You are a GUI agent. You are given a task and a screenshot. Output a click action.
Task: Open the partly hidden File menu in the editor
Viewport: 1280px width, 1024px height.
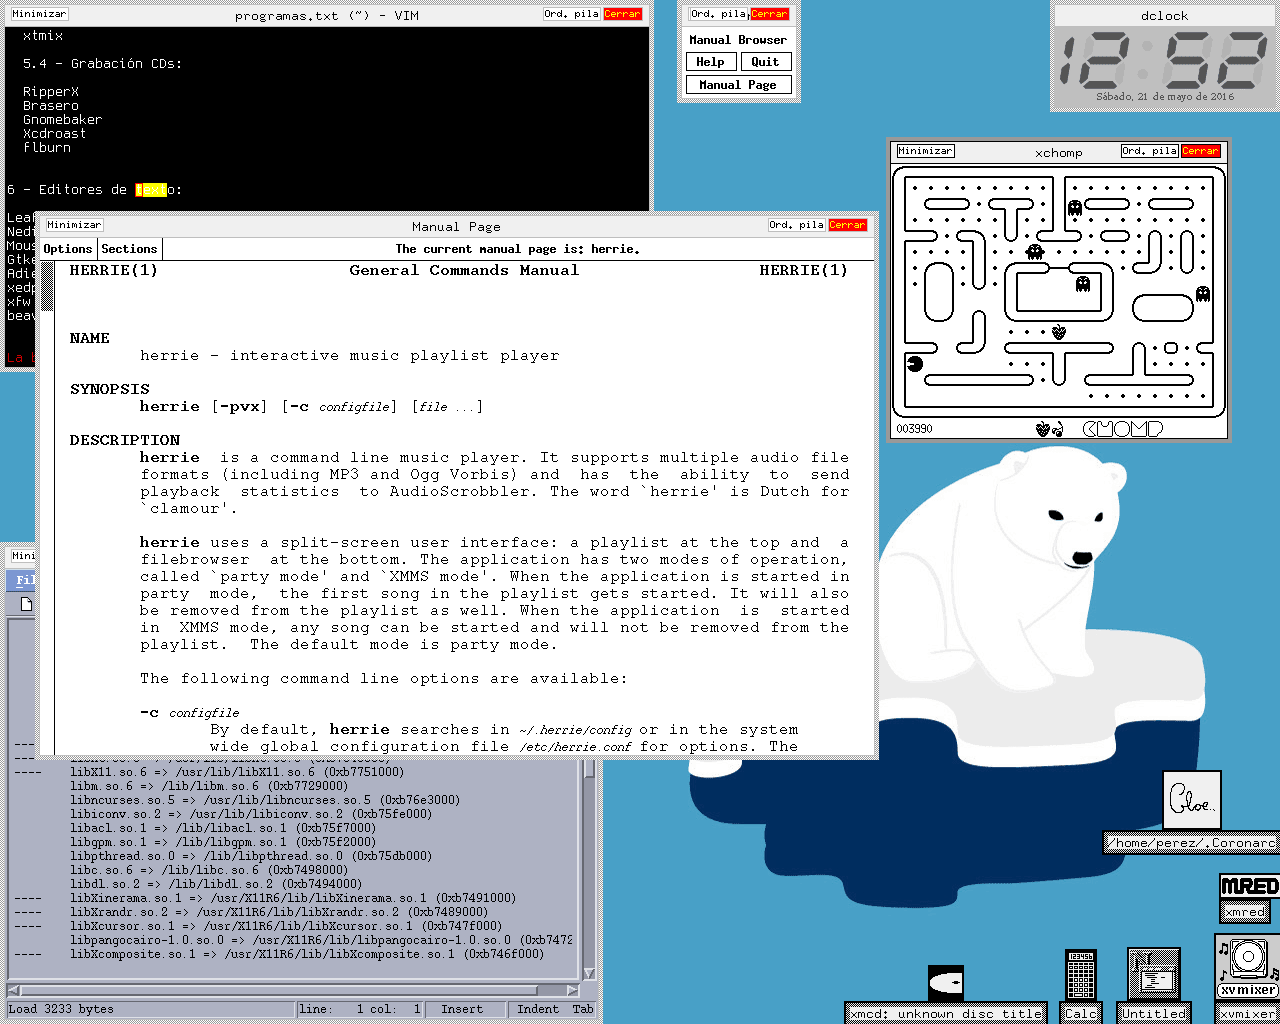pyautogui.click(x=22, y=580)
